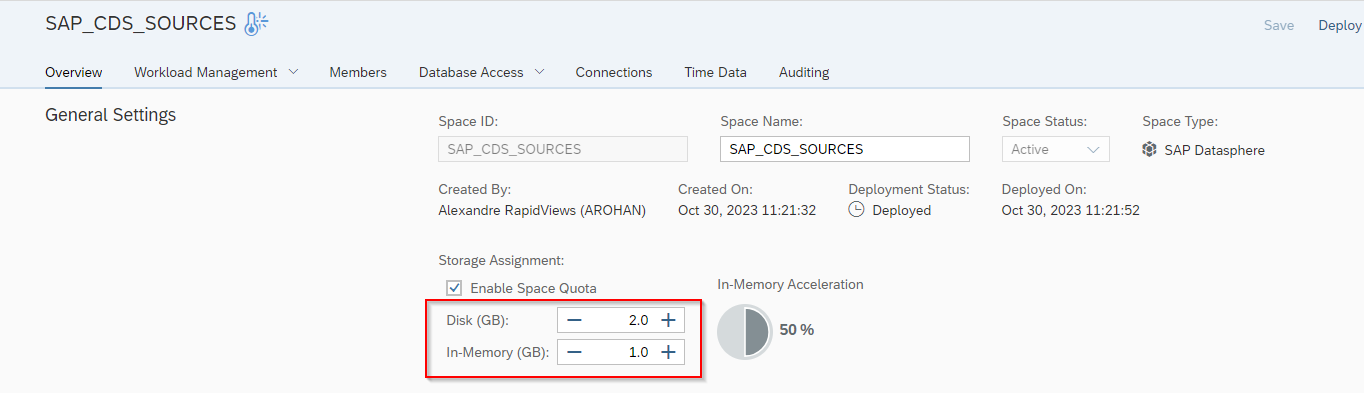The height and width of the screenshot is (393, 1364).
Task: Go to the Members tab
Action: 358,72
